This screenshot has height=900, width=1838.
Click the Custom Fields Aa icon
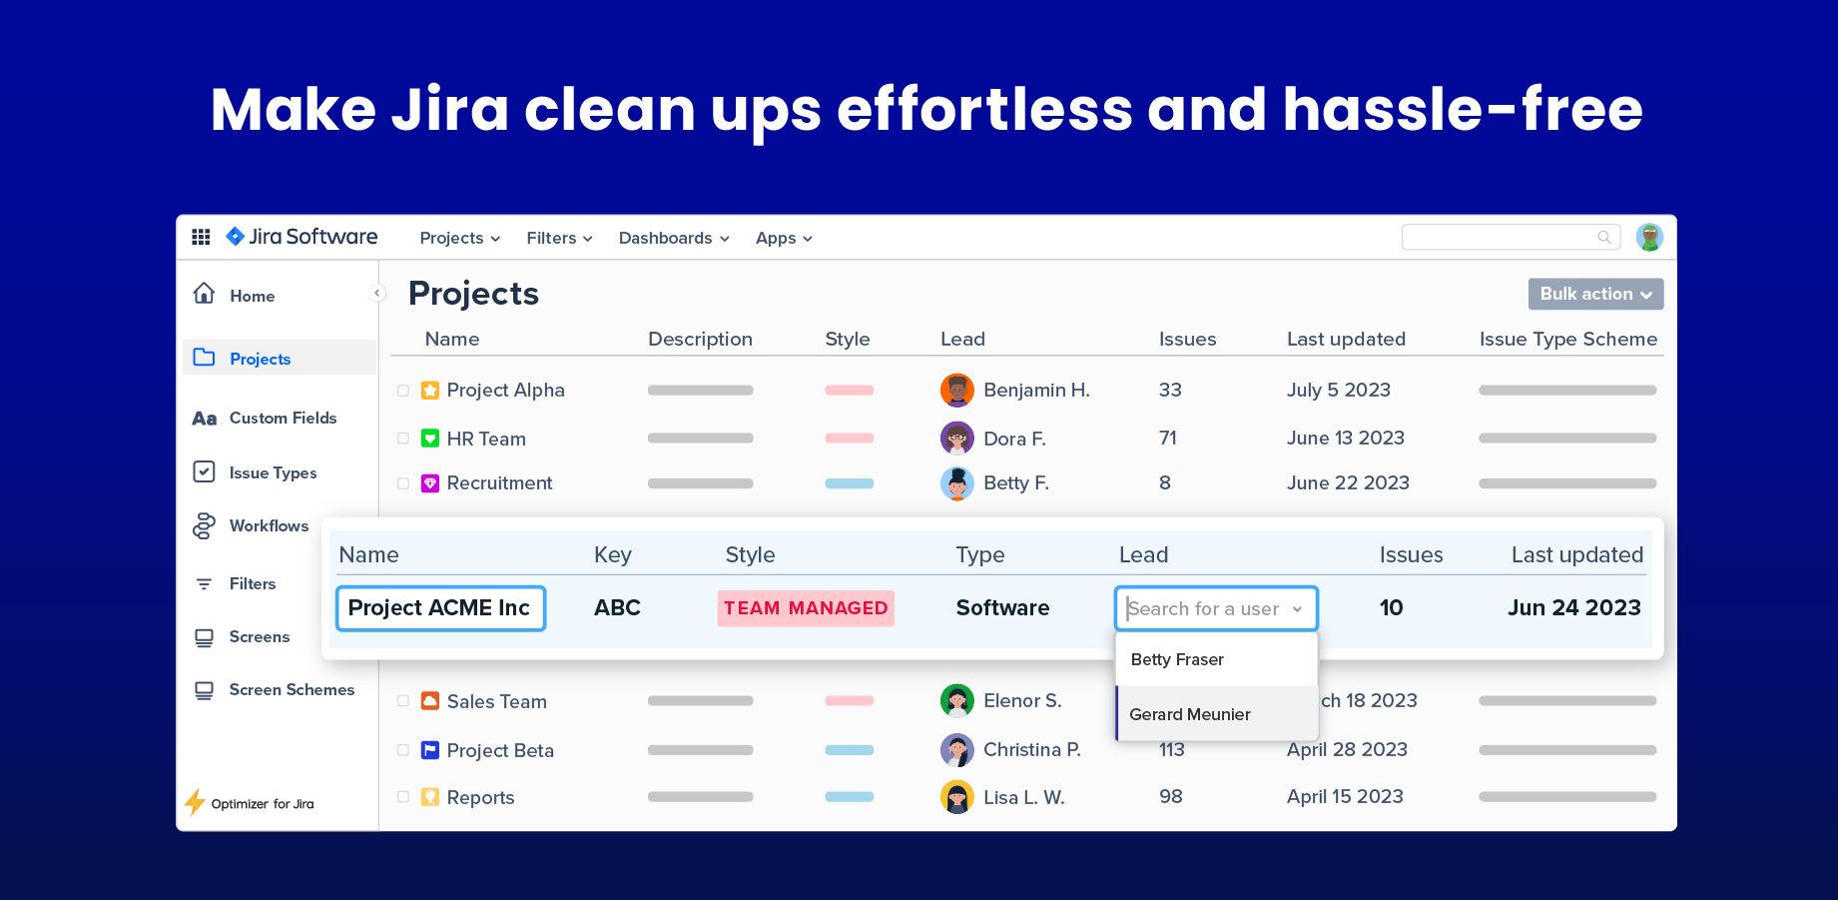pyautogui.click(x=204, y=418)
